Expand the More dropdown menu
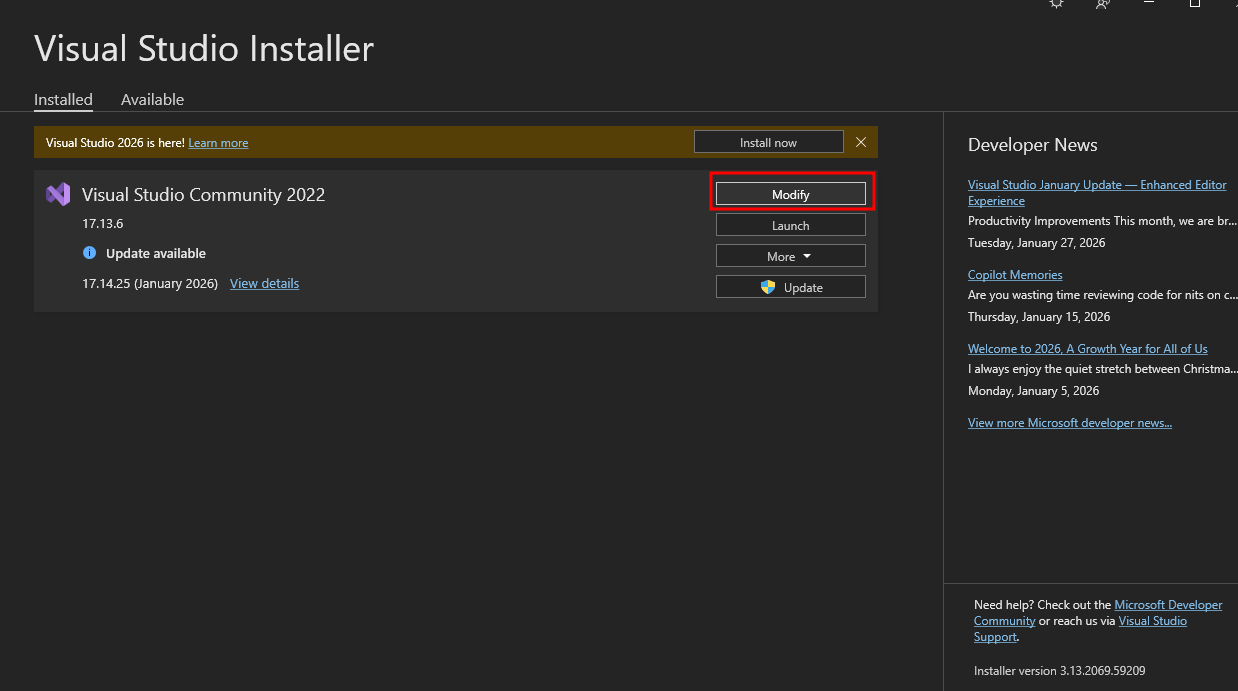Screen dimensions: 1238x691 [790, 256]
